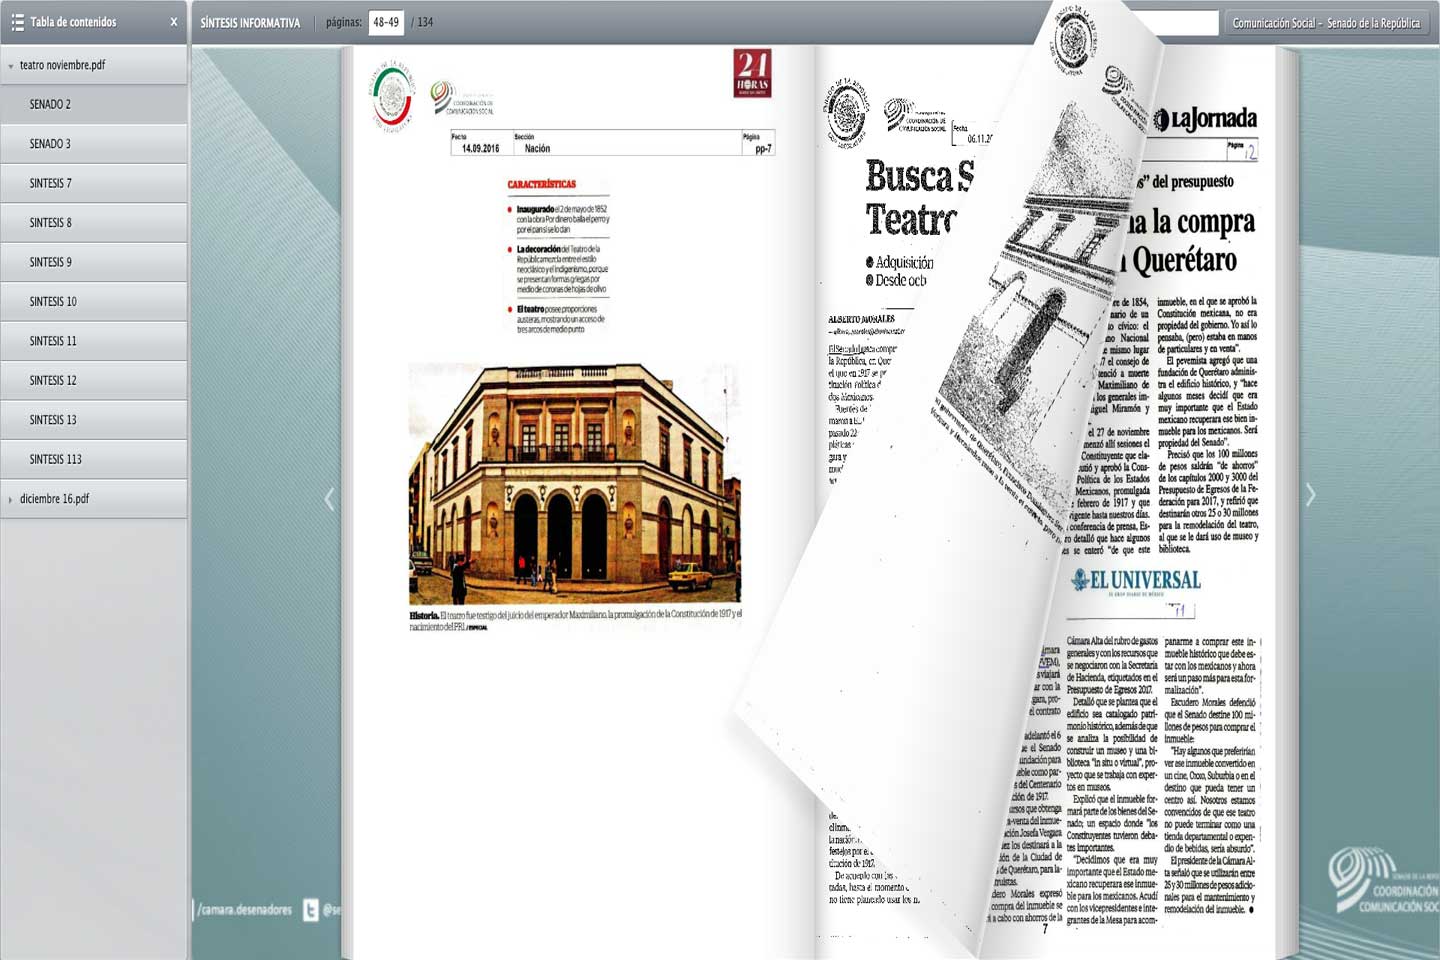
Task: Click the El Universal newspaper logo
Action: [x=1136, y=580]
